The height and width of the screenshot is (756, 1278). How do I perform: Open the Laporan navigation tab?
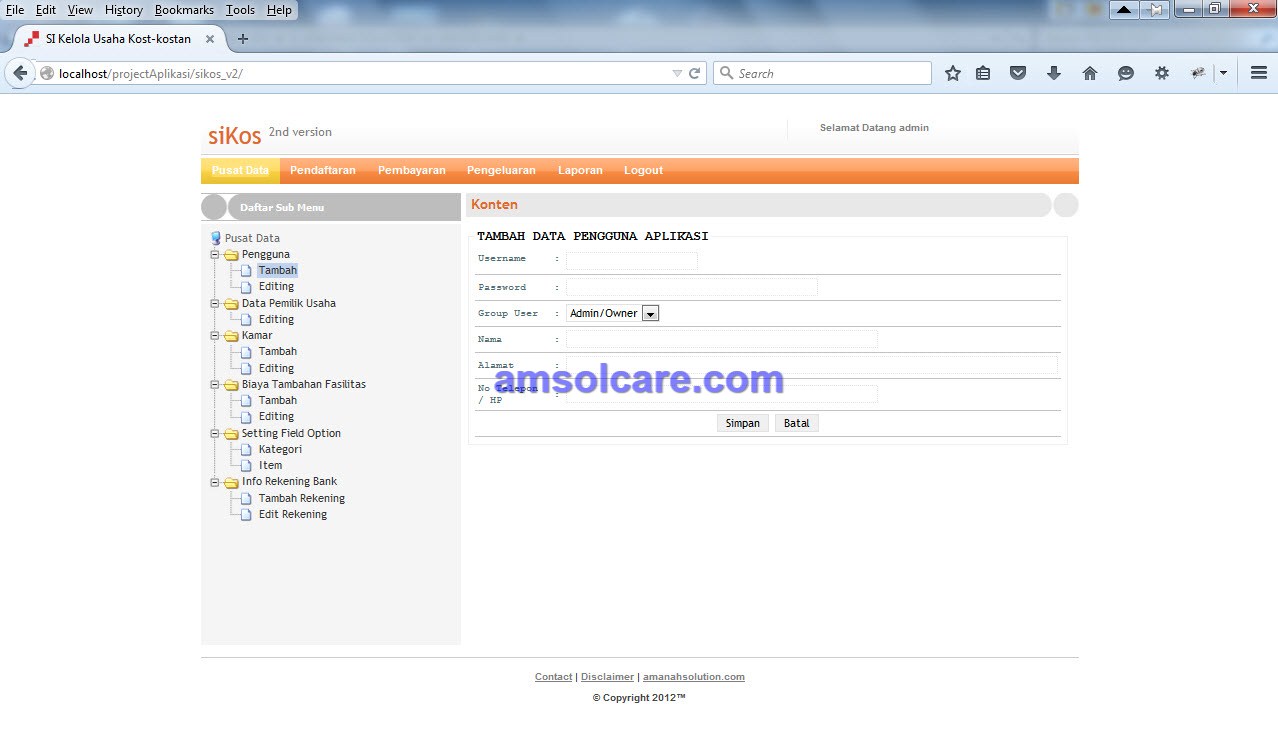(x=580, y=170)
